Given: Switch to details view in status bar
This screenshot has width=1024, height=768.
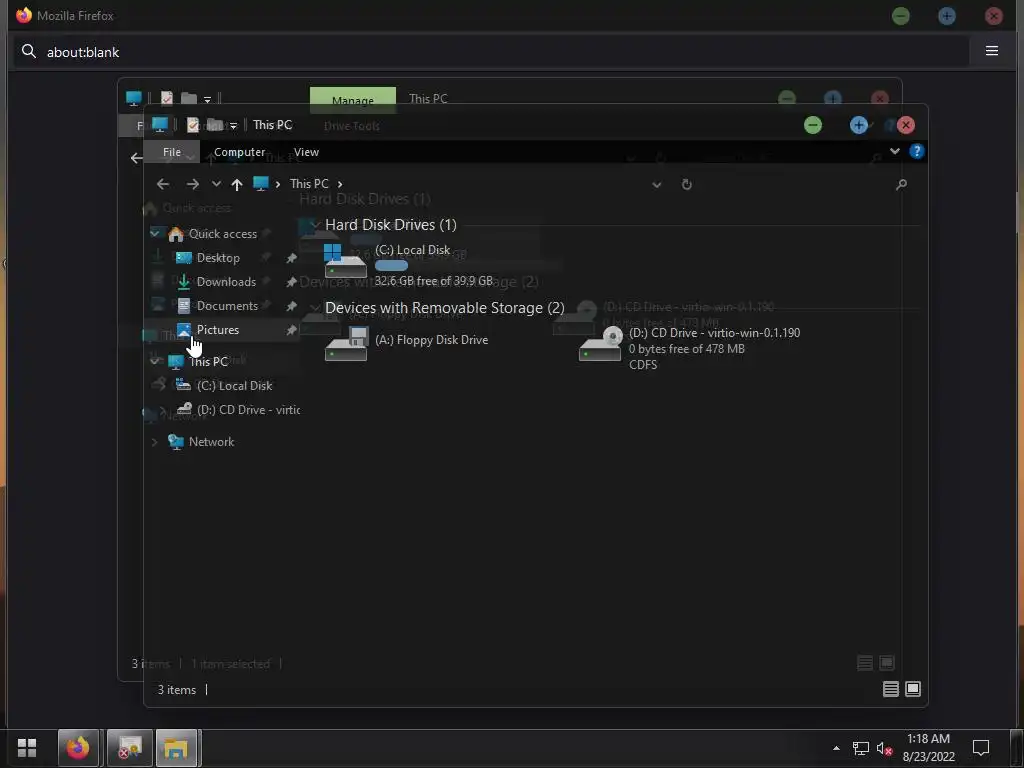Looking at the screenshot, I should pyautogui.click(x=890, y=689).
